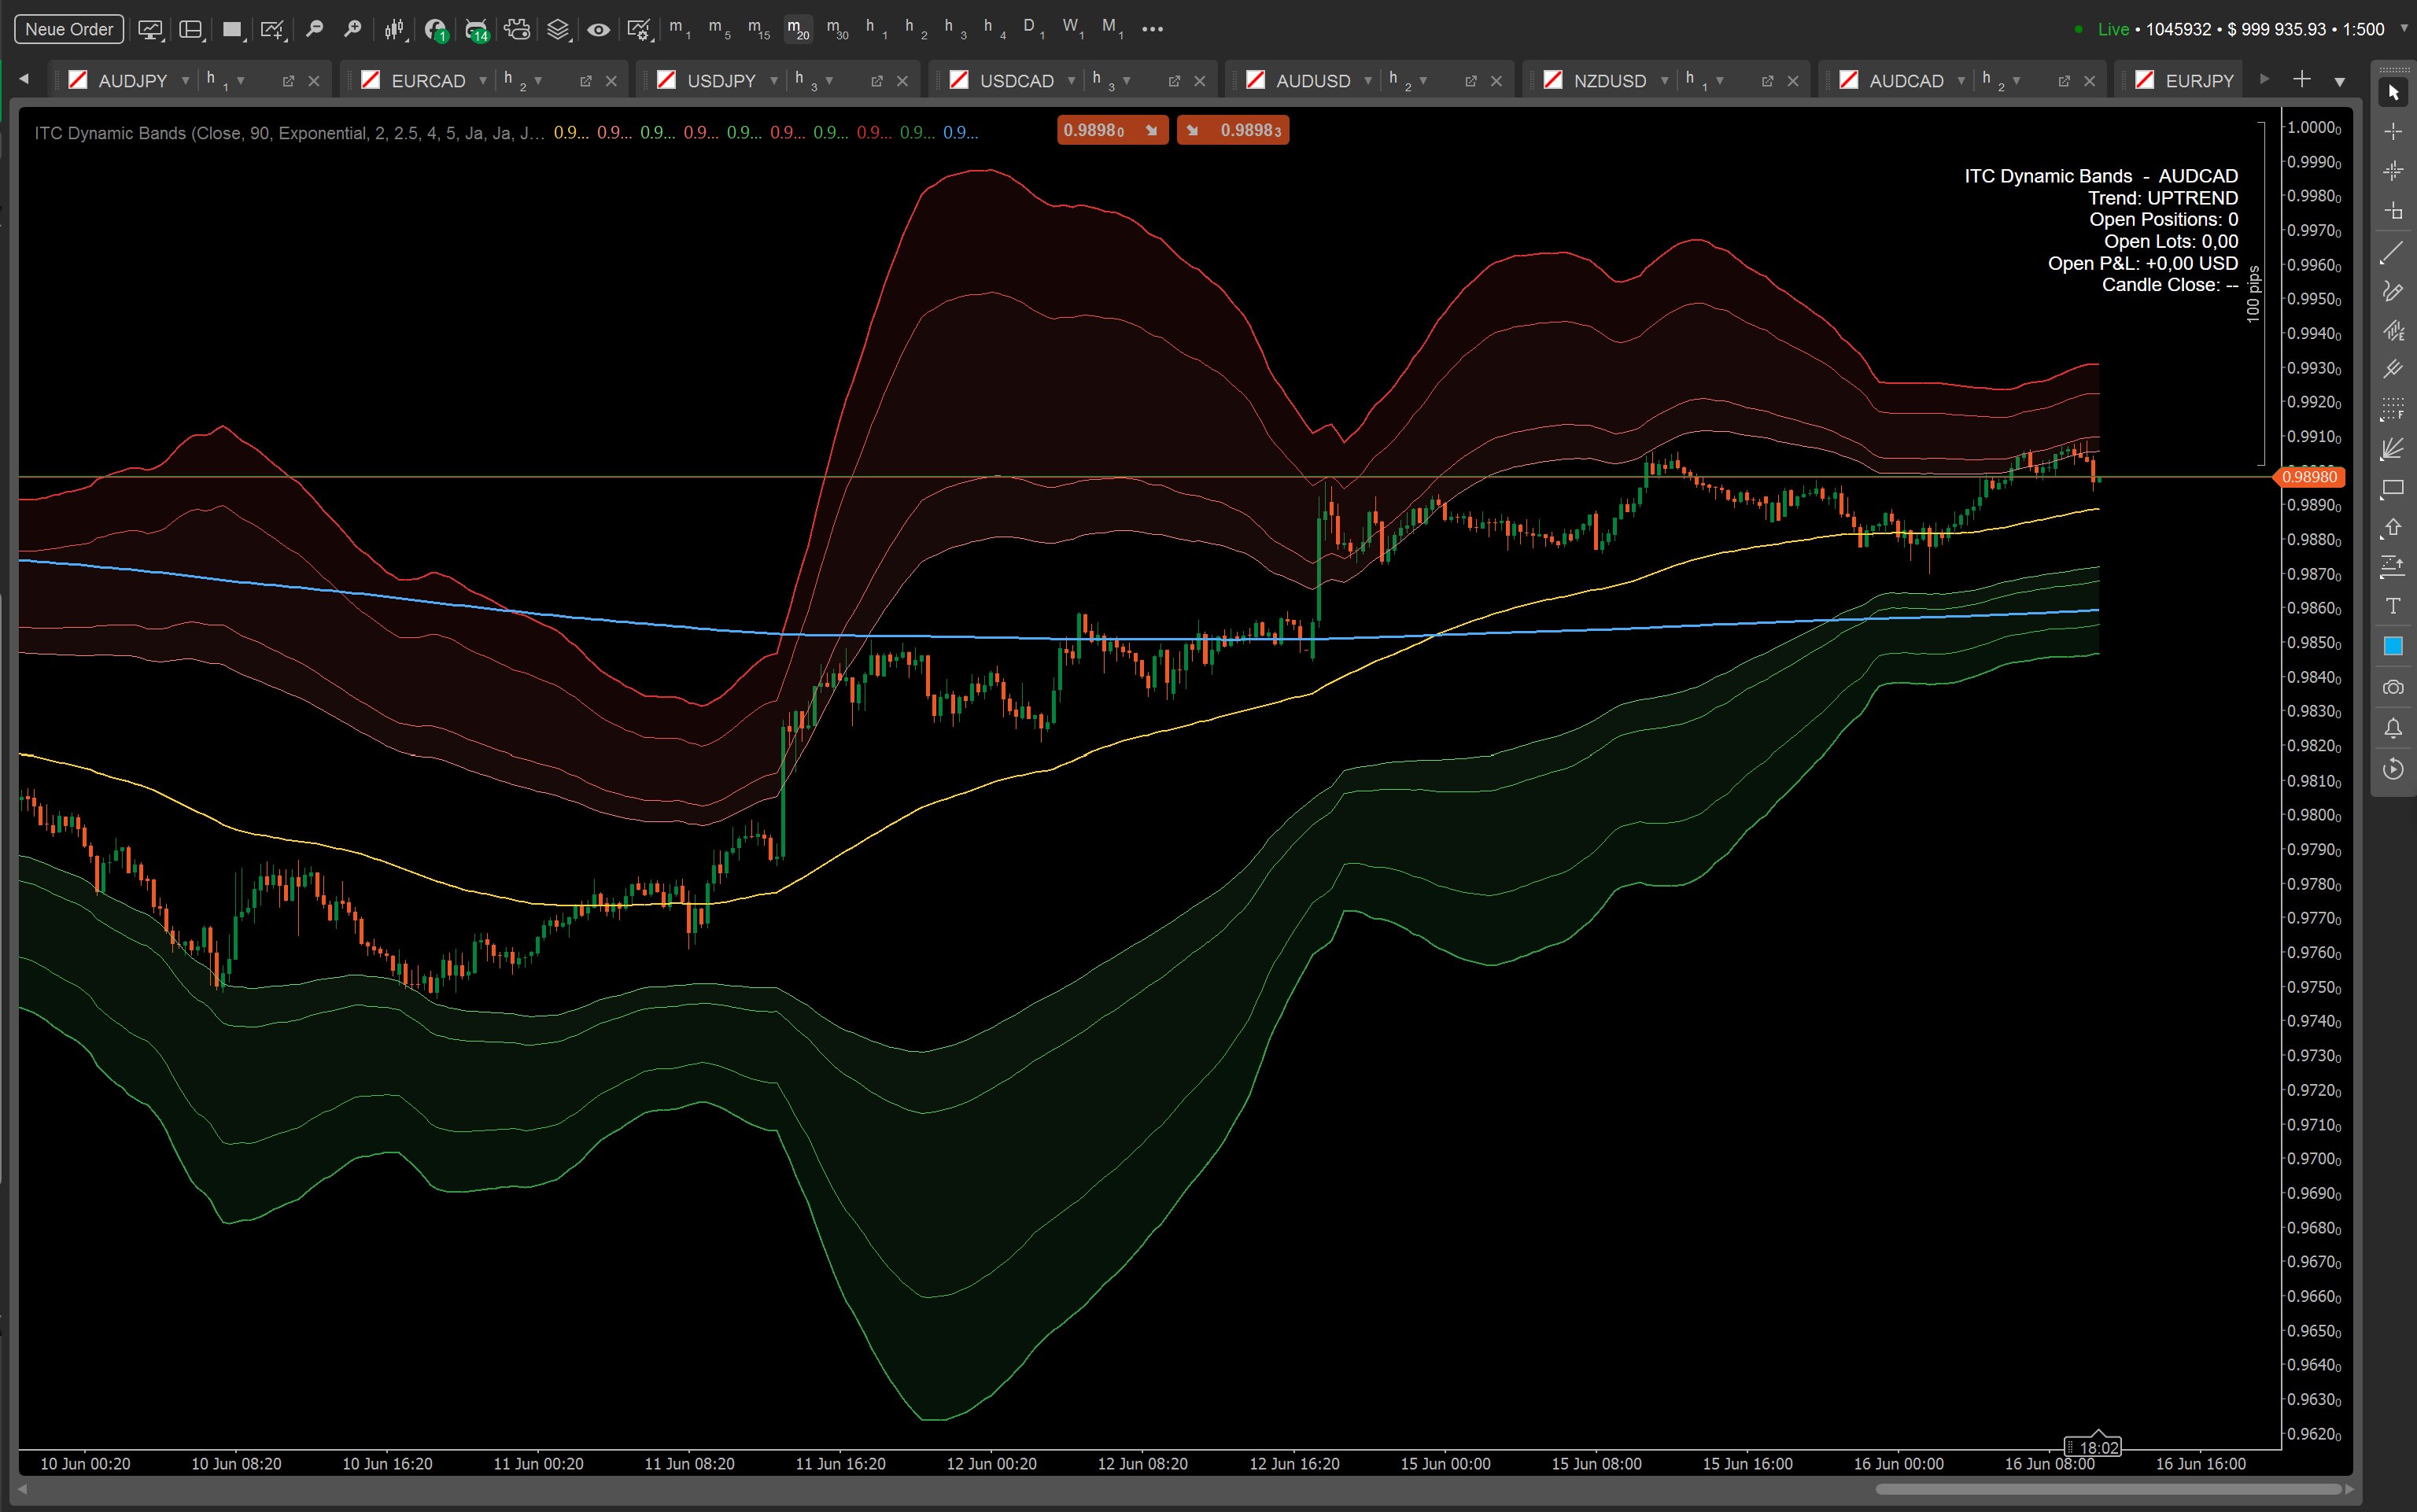Switch timeframe to h4
Image resolution: width=2417 pixels, height=1512 pixels.
pyautogui.click(x=994, y=29)
